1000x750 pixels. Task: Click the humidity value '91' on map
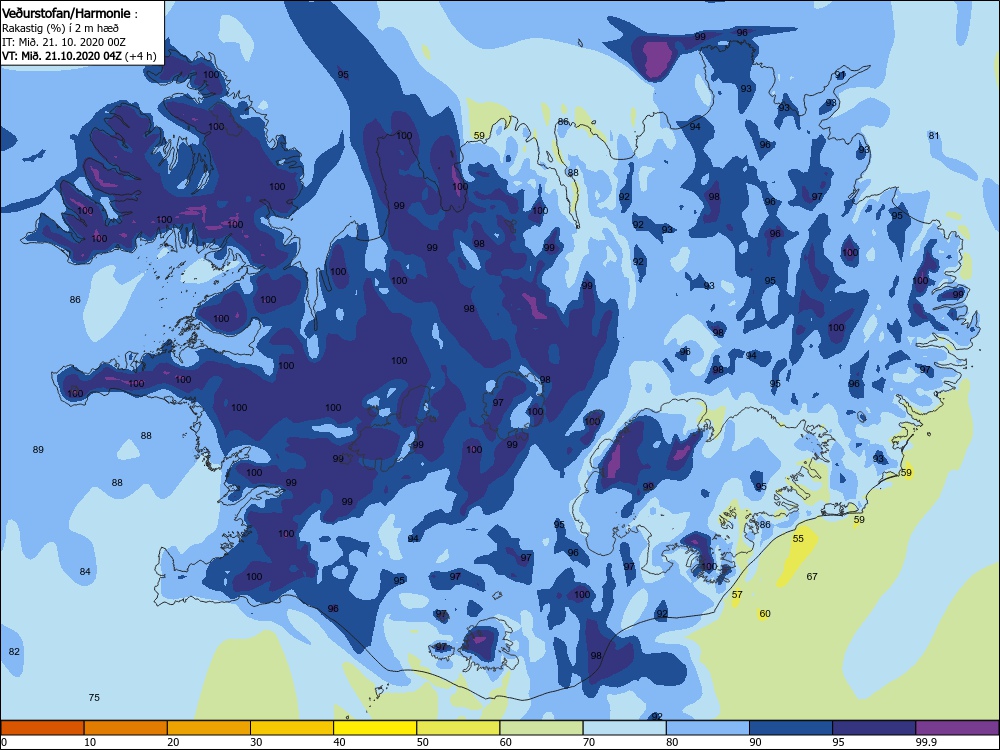[841, 75]
